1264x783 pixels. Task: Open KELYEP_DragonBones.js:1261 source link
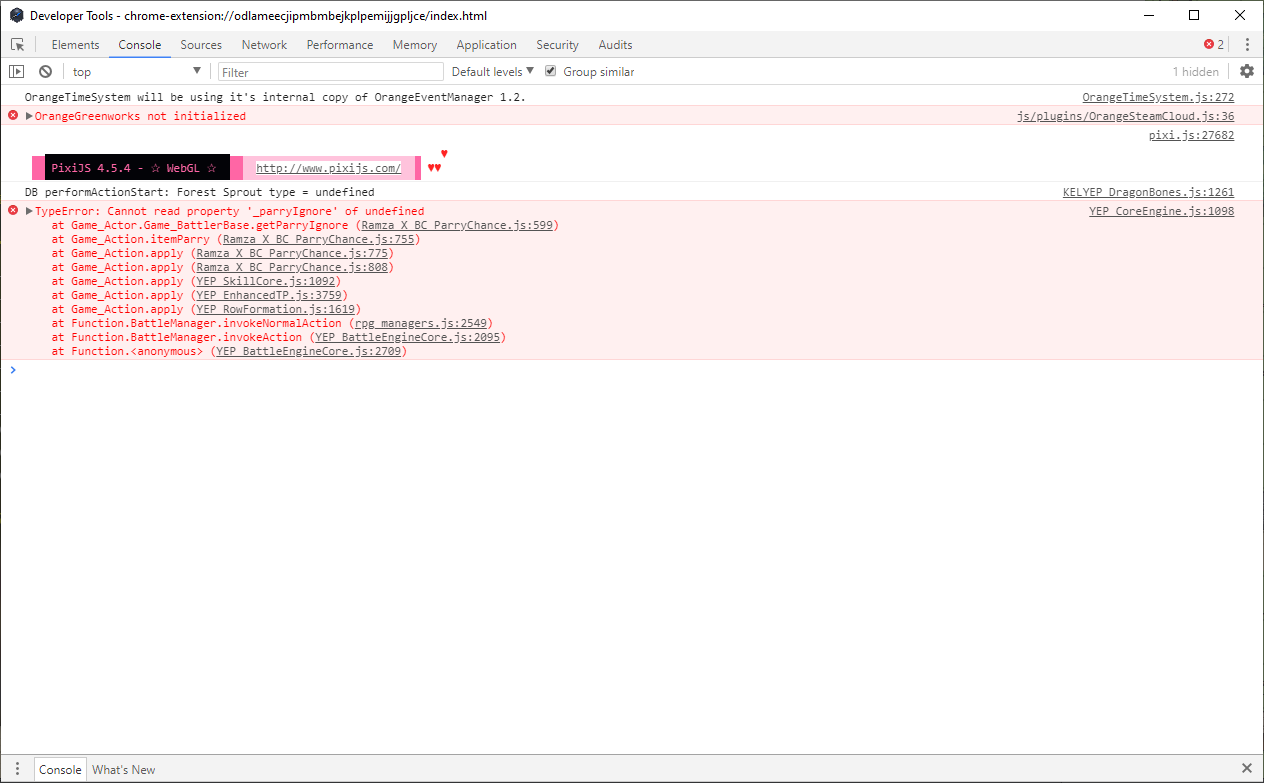(1148, 192)
